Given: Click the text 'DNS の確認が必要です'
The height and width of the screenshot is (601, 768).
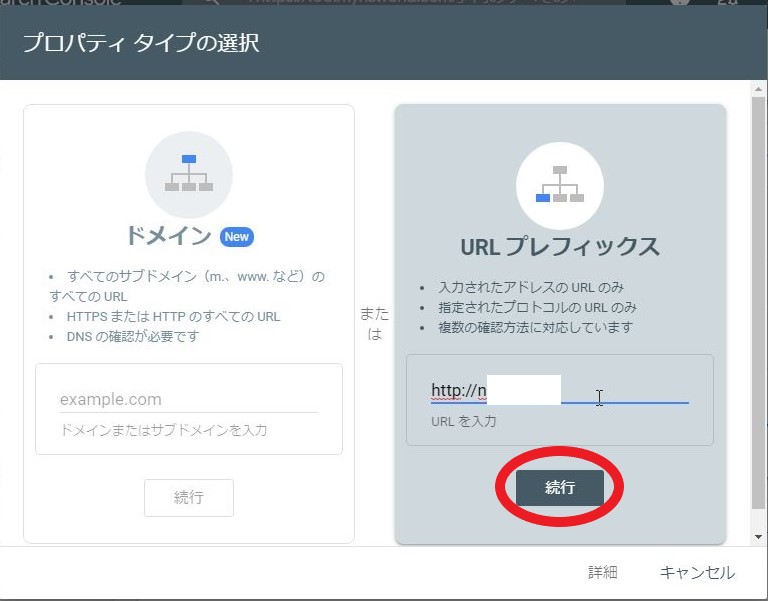Looking at the screenshot, I should tap(133, 337).
